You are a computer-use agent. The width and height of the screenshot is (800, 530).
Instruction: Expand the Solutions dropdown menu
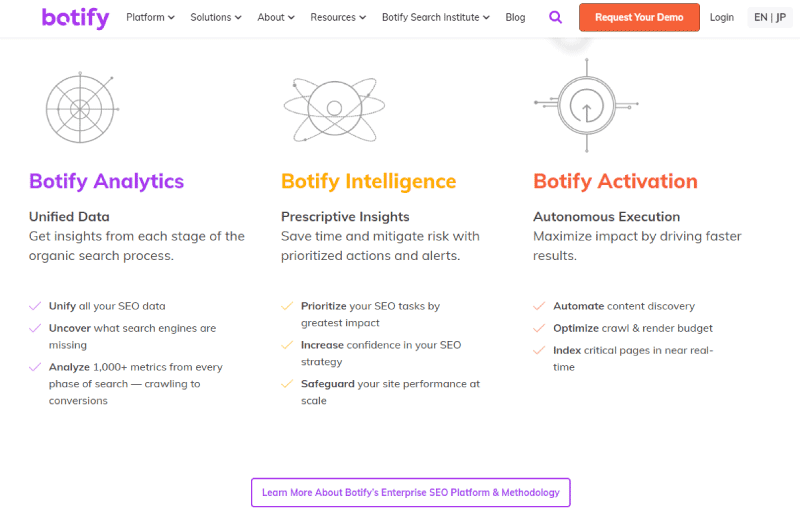coord(216,17)
